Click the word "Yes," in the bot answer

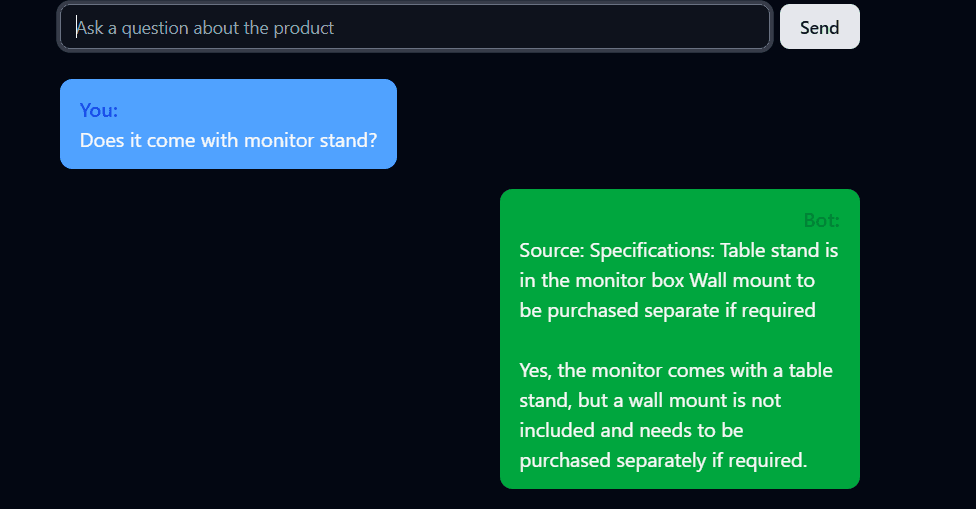(536, 370)
